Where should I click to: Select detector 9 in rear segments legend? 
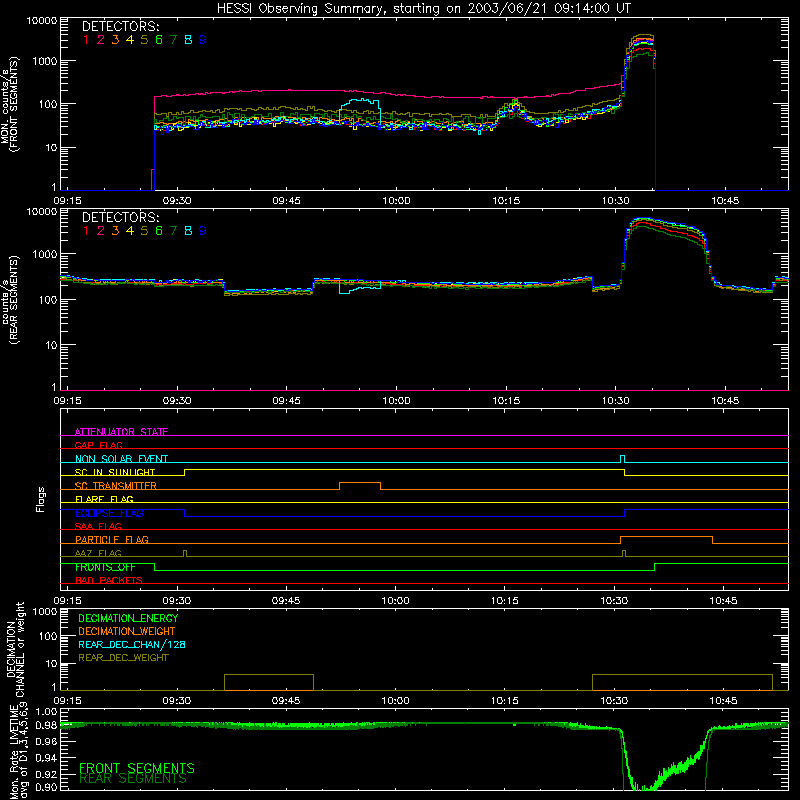pyautogui.click(x=203, y=231)
